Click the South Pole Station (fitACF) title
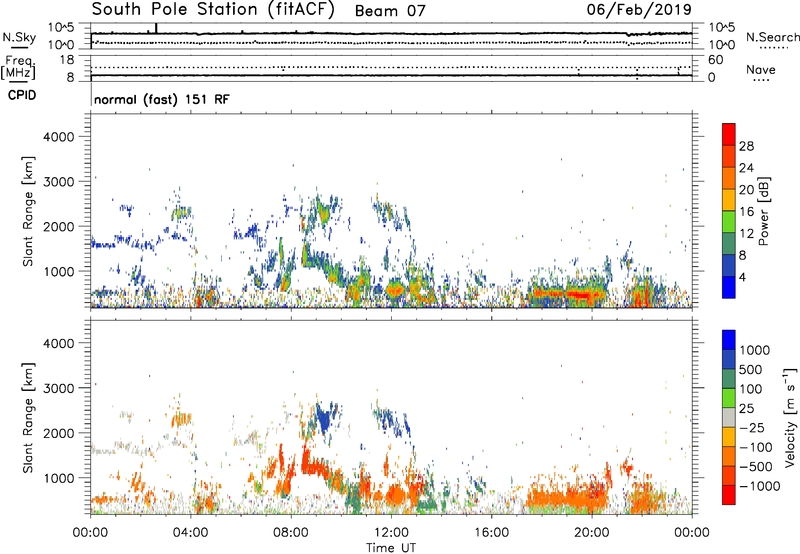Viewport: 800px width, 554px height. pos(213,10)
